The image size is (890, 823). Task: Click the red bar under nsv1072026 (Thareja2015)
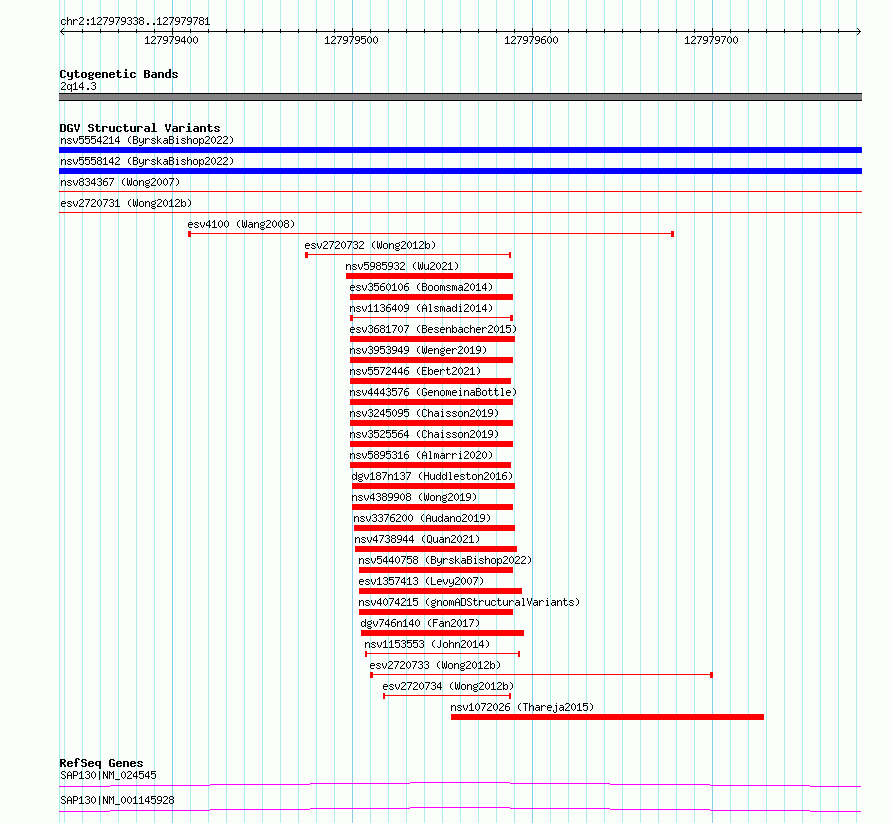point(607,717)
